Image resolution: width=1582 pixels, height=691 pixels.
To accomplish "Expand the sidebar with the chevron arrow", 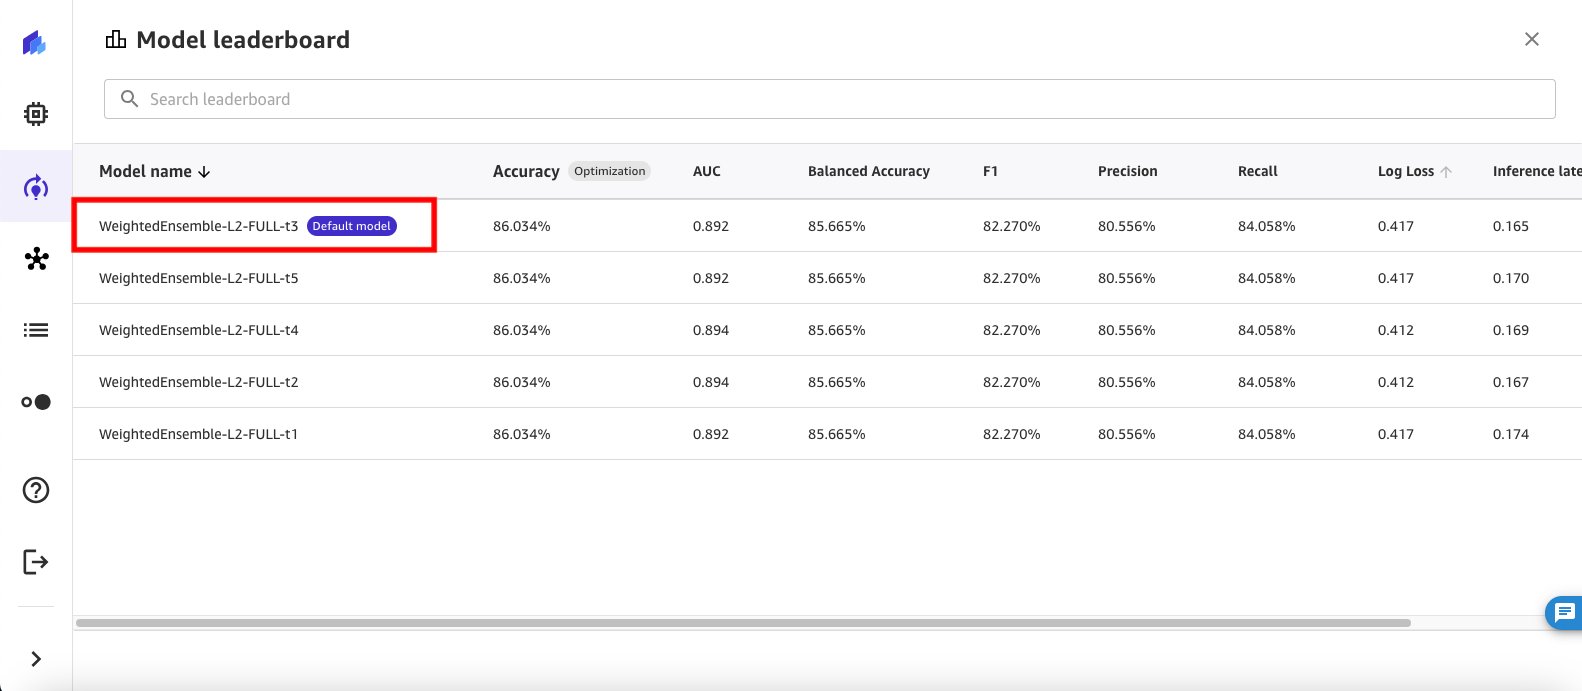I will tap(36, 659).
